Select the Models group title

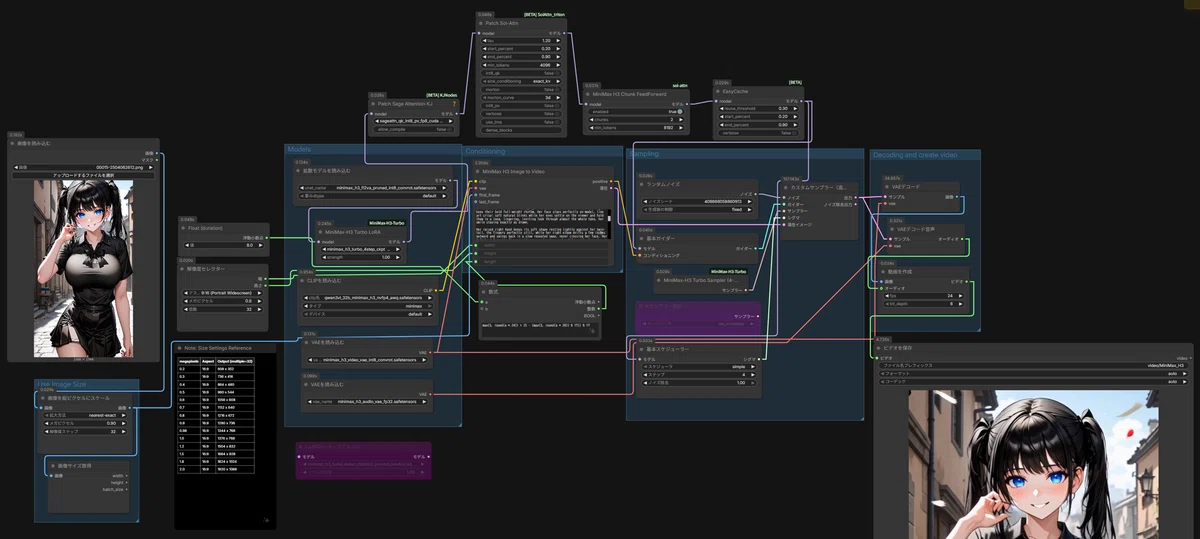tap(298, 151)
